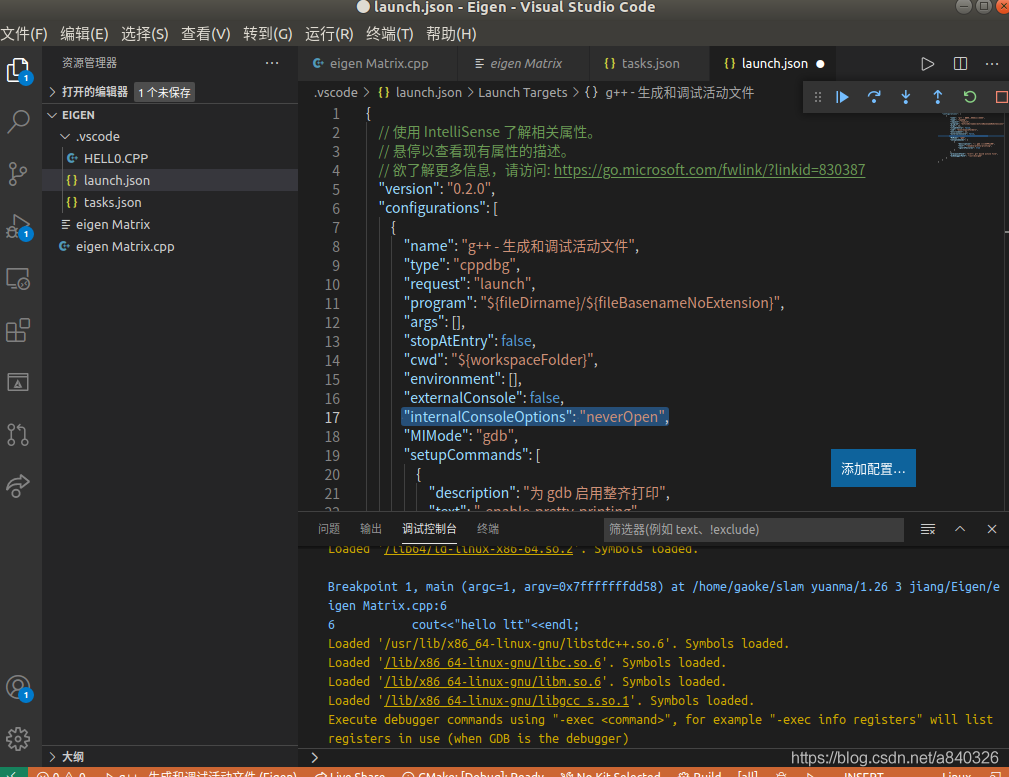The width and height of the screenshot is (1009, 777).
Task: Open the editor More Actions ellipsis
Action: (x=992, y=64)
